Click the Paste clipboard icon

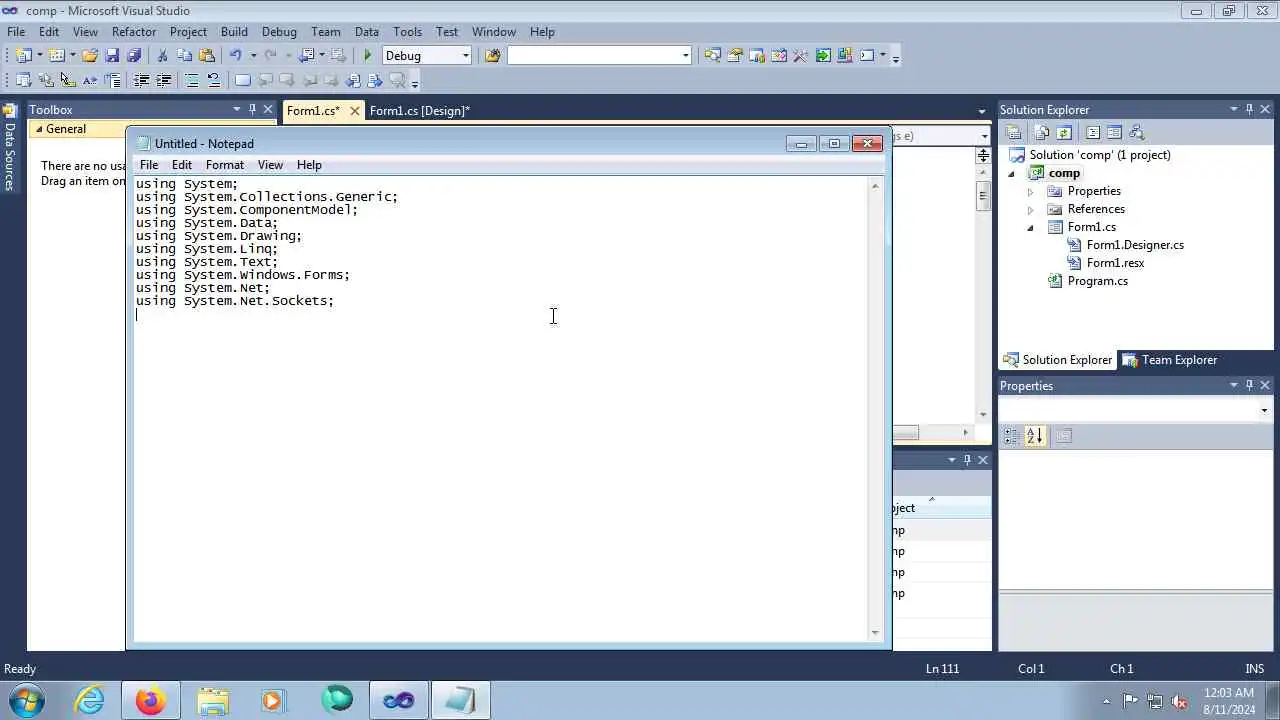click(x=207, y=56)
